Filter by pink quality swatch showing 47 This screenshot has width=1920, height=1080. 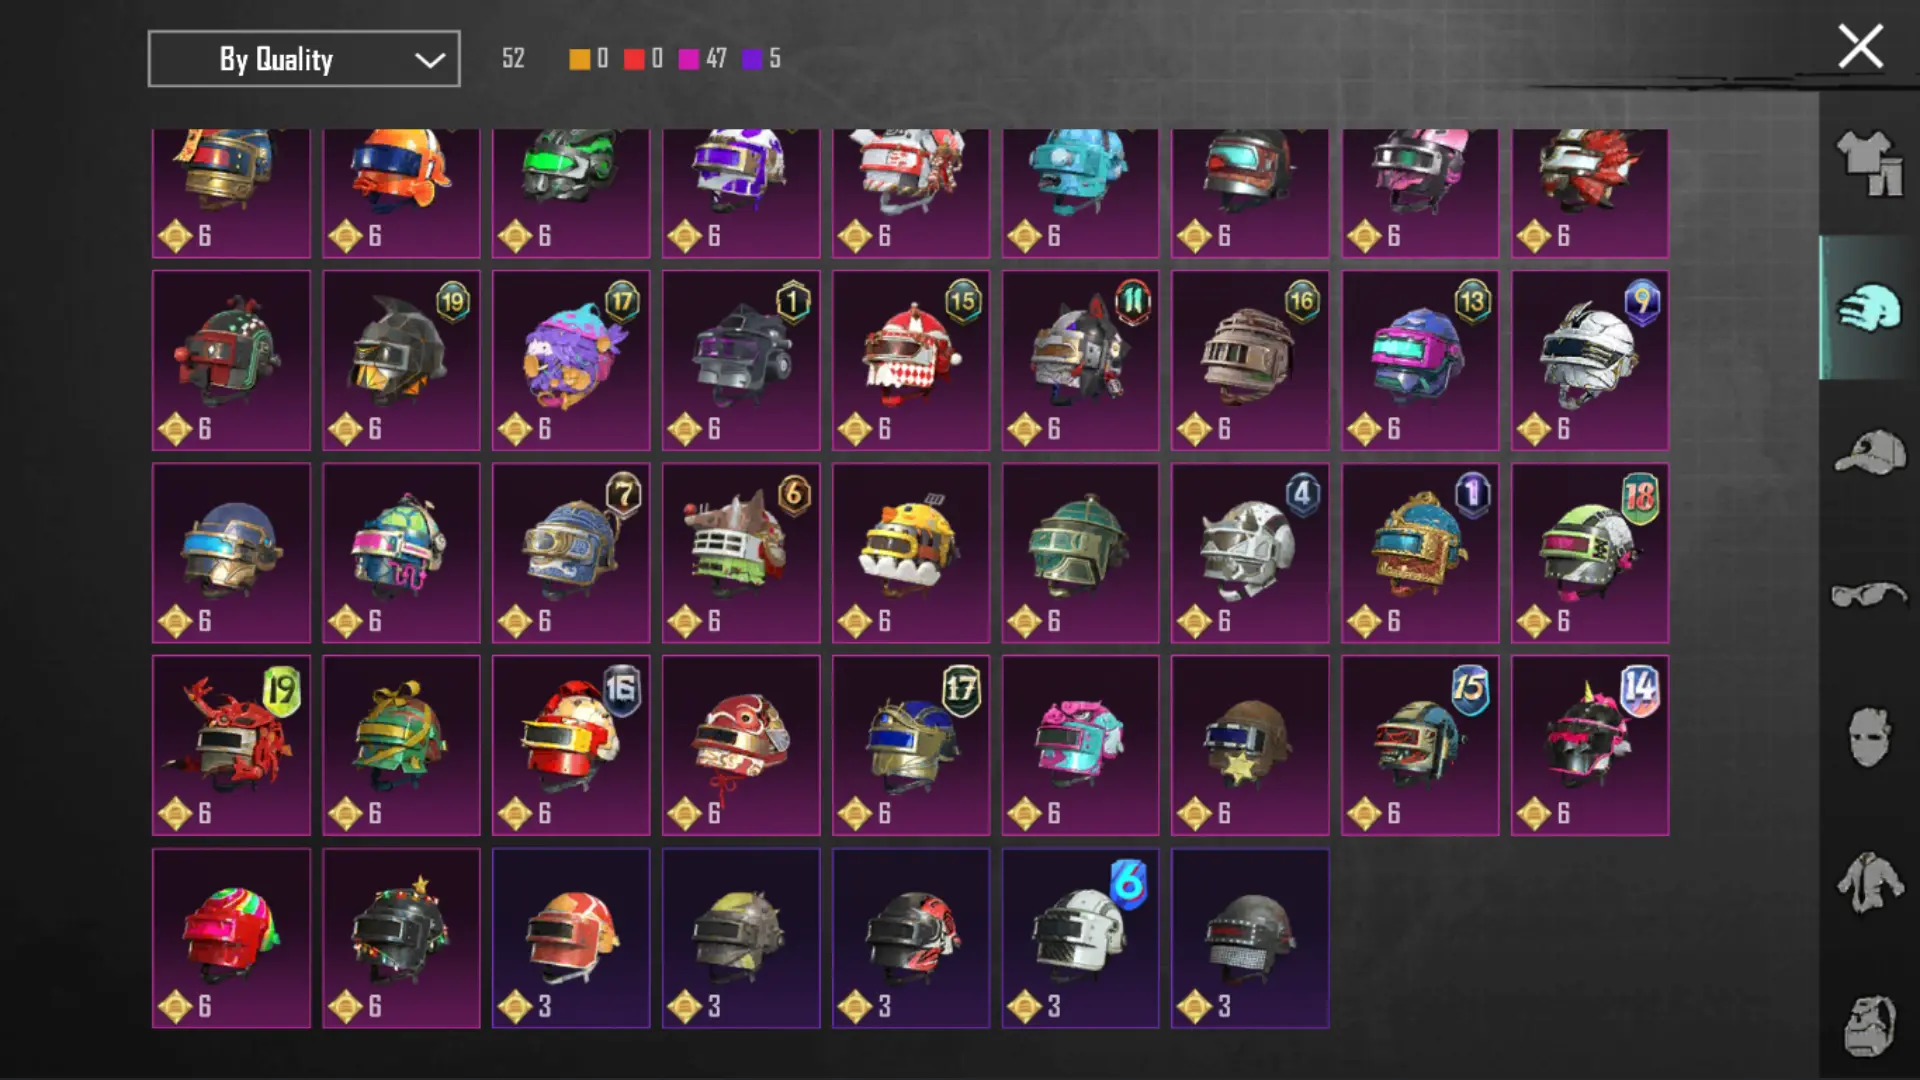[702, 58]
